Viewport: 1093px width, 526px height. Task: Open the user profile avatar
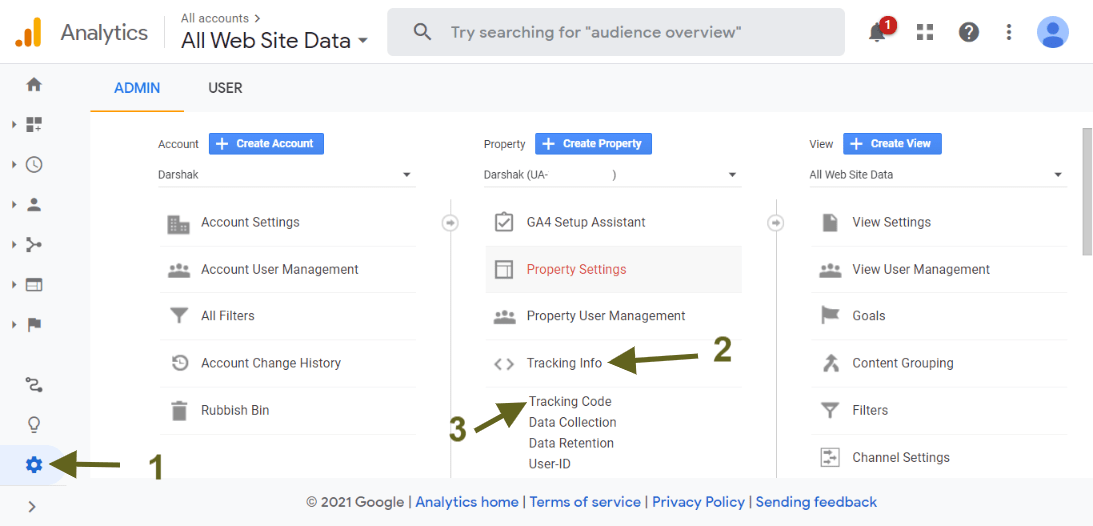tap(1052, 32)
